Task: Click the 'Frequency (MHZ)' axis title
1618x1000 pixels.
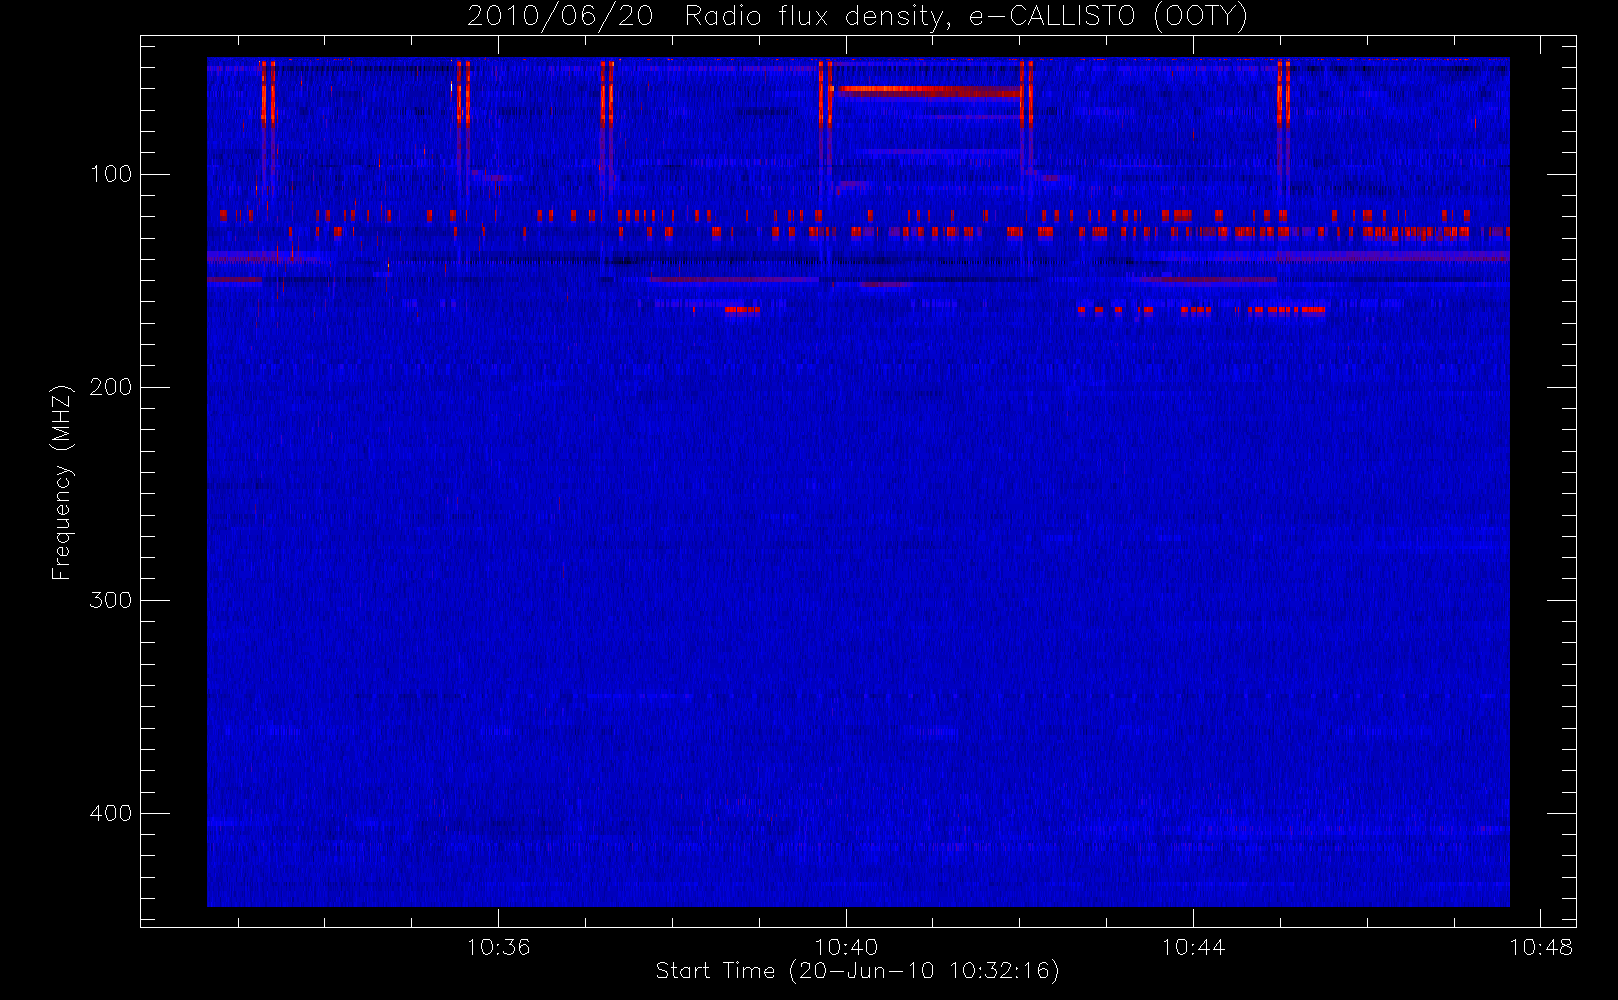Action: point(62,482)
